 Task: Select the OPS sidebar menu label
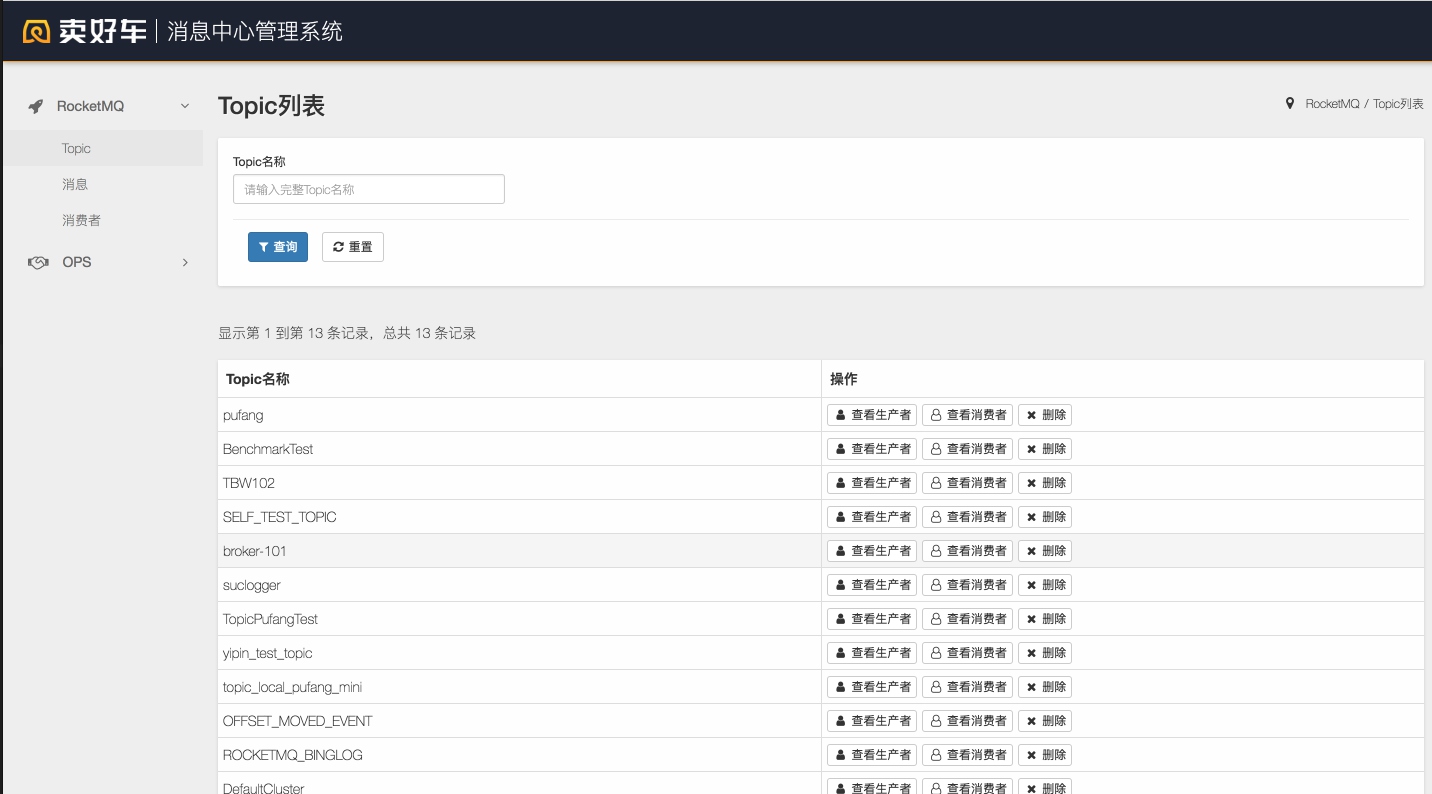[76, 262]
